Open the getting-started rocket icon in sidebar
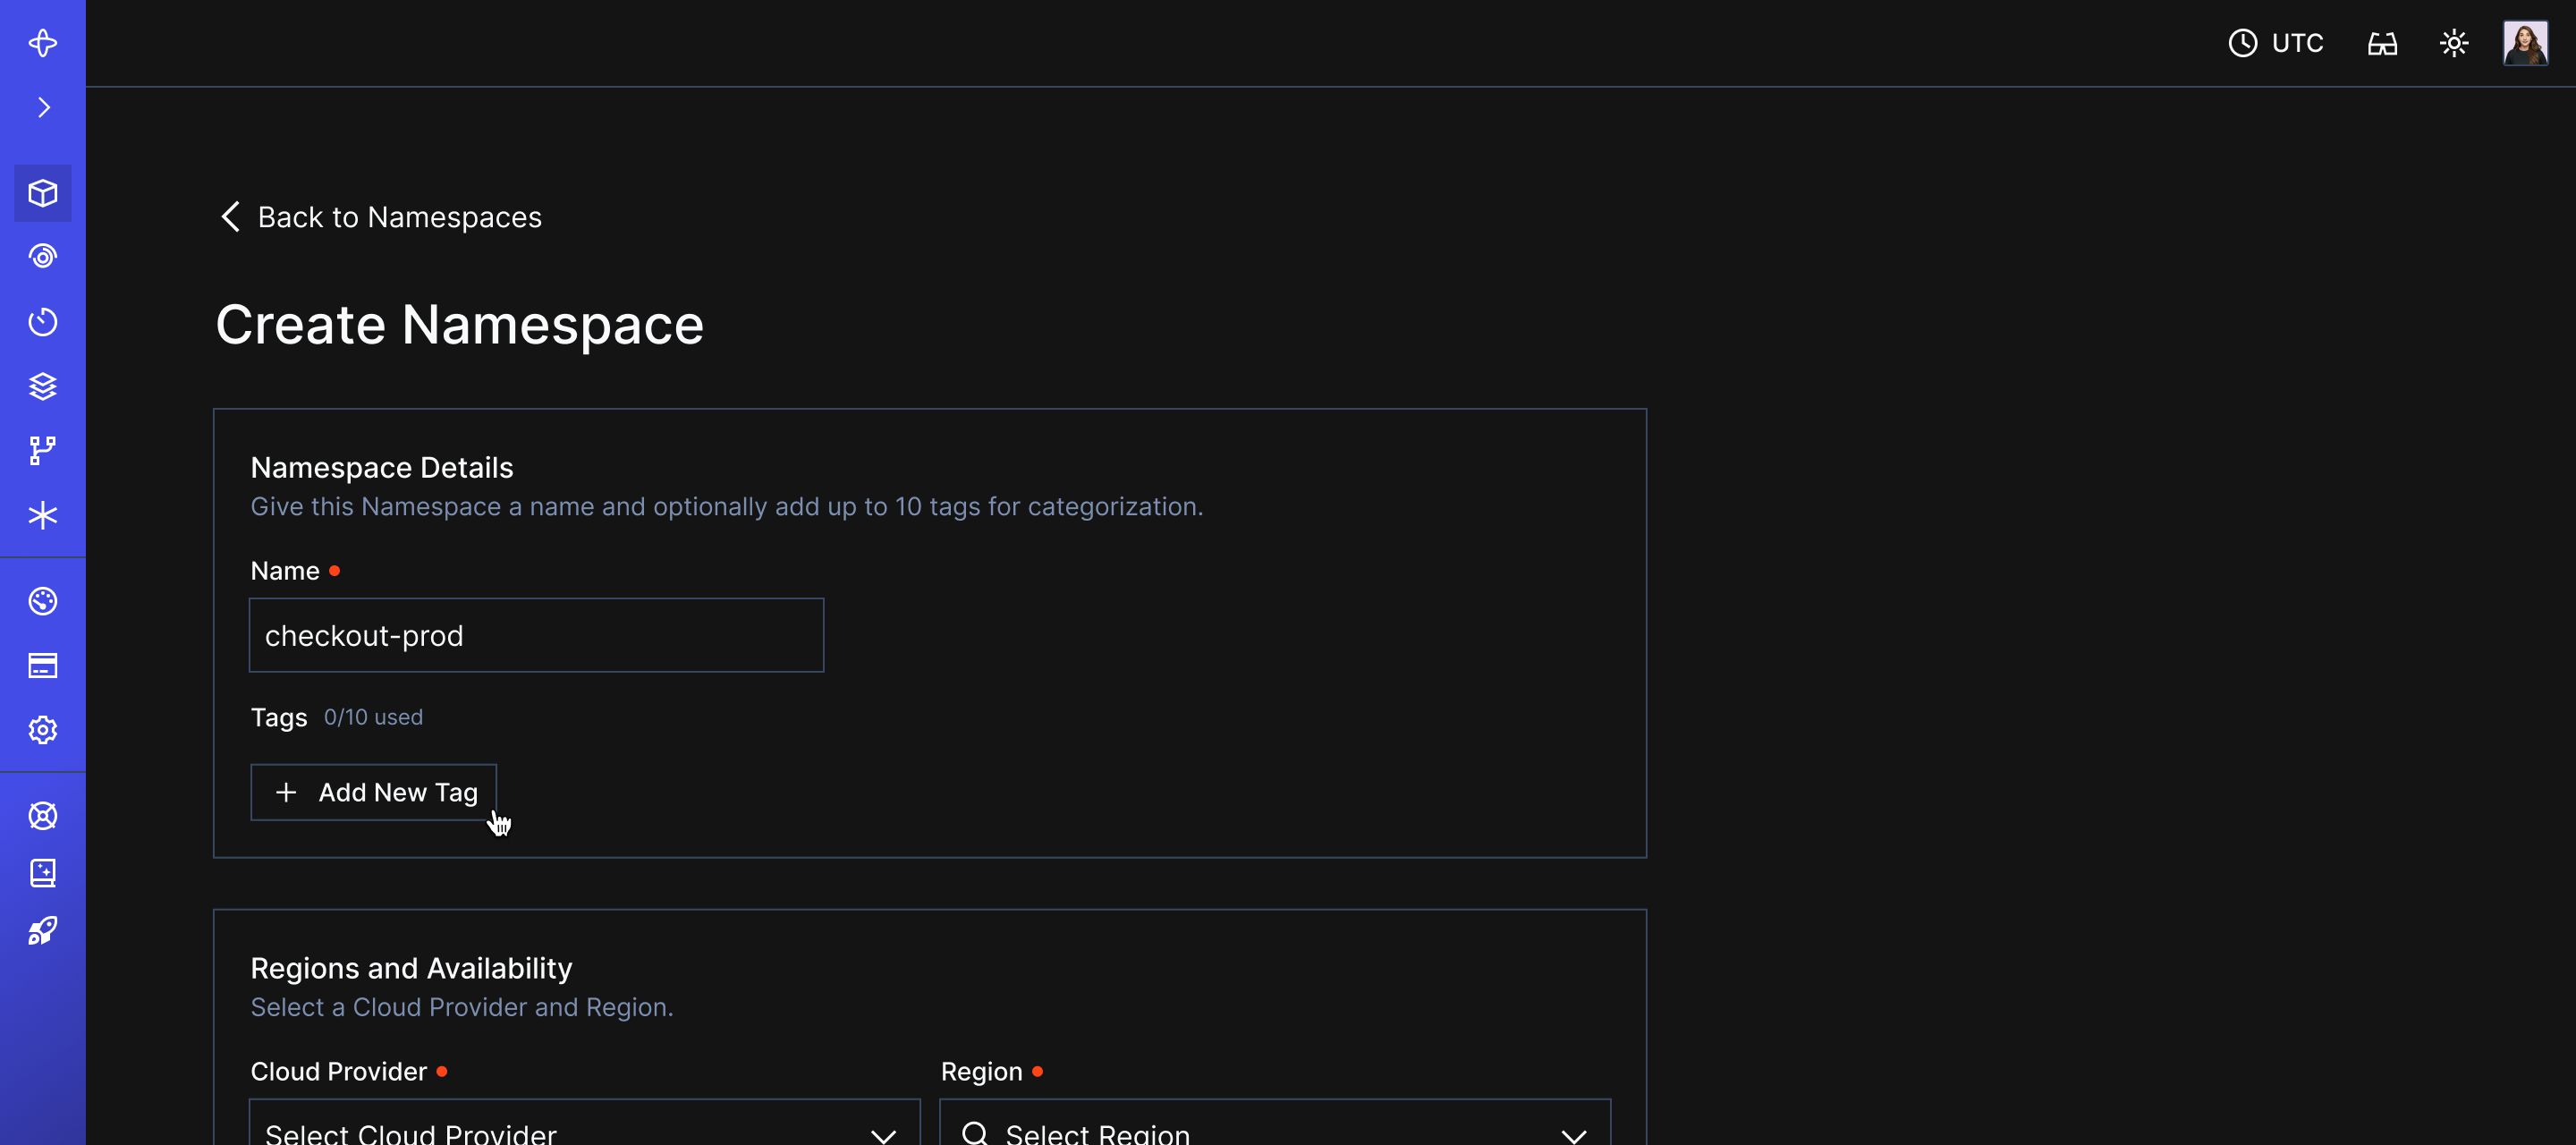 pos(43,931)
